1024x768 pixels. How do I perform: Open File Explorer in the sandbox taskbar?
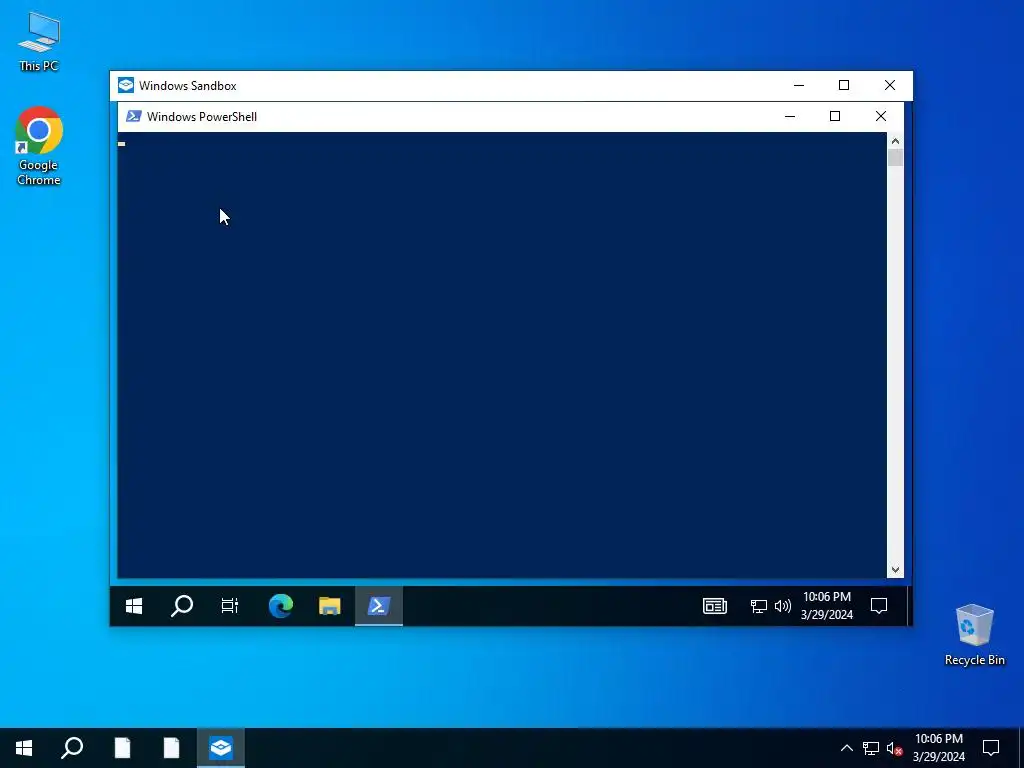(x=330, y=606)
